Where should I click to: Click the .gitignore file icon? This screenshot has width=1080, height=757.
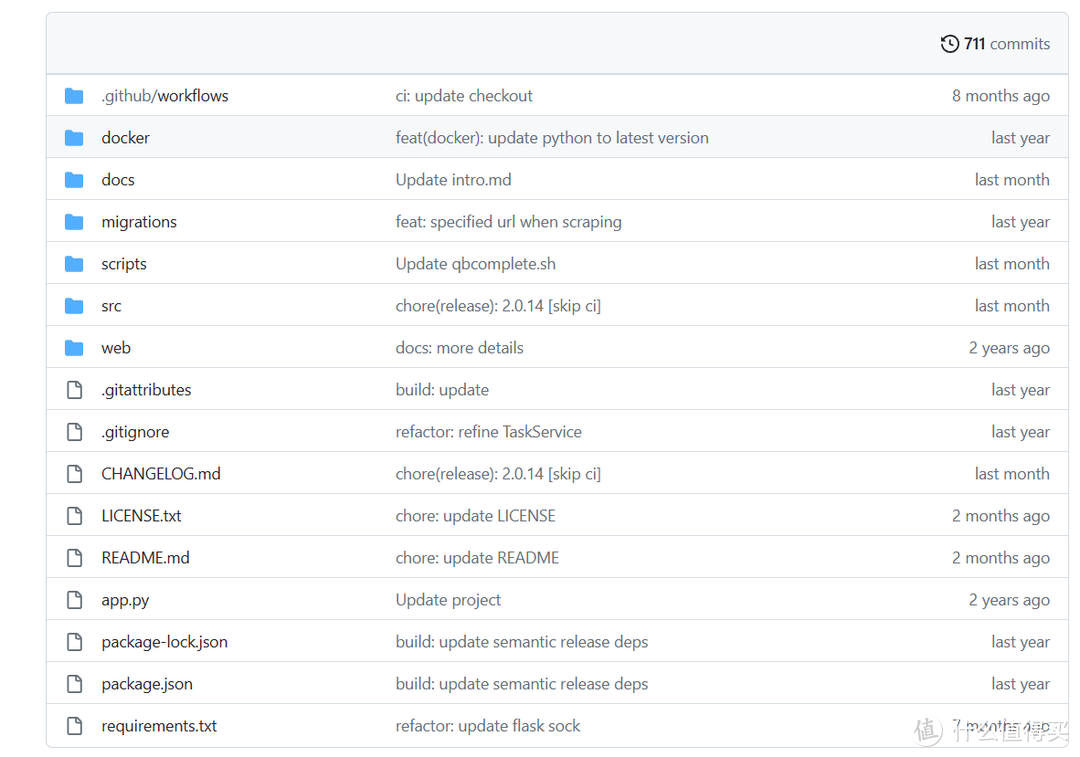[x=74, y=432]
